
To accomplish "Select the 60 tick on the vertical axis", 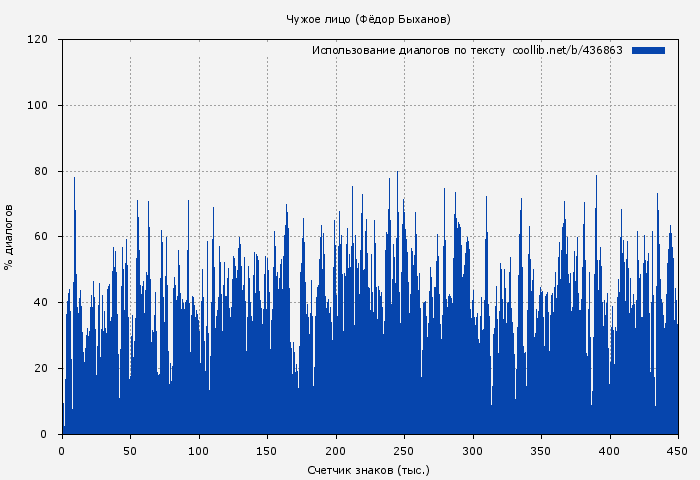I will click(41, 237).
